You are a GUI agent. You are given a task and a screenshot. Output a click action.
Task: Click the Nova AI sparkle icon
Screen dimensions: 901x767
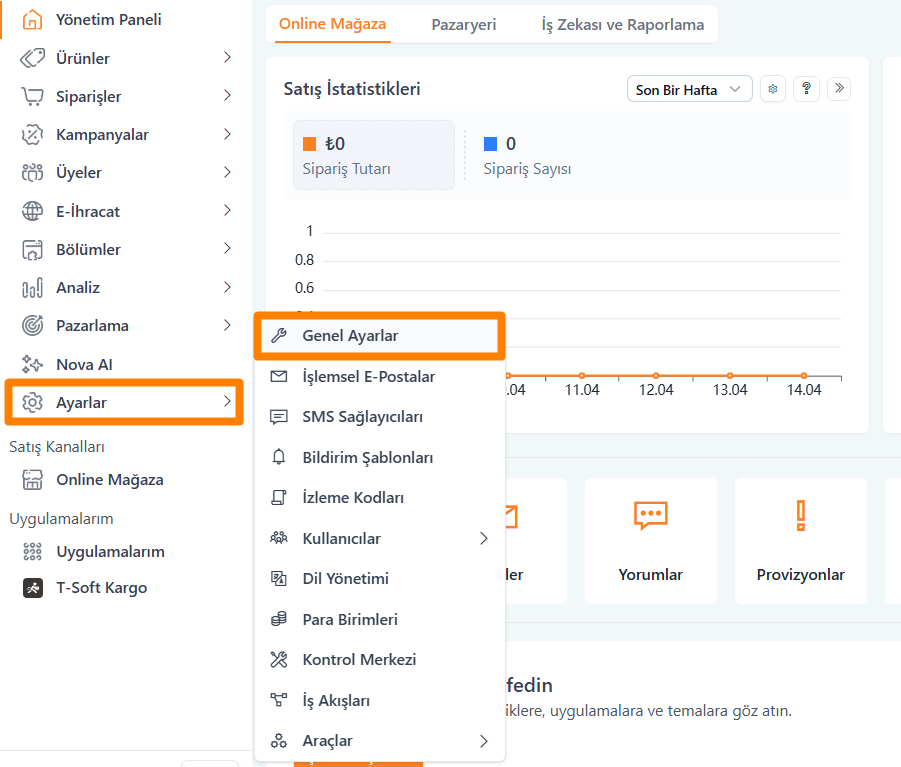33,364
